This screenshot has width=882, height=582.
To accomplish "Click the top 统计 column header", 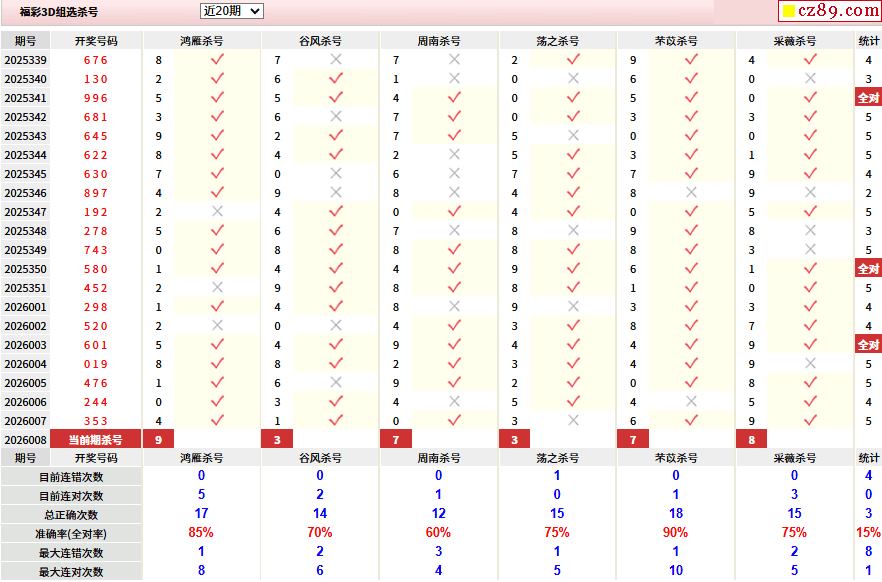I will click(x=868, y=41).
